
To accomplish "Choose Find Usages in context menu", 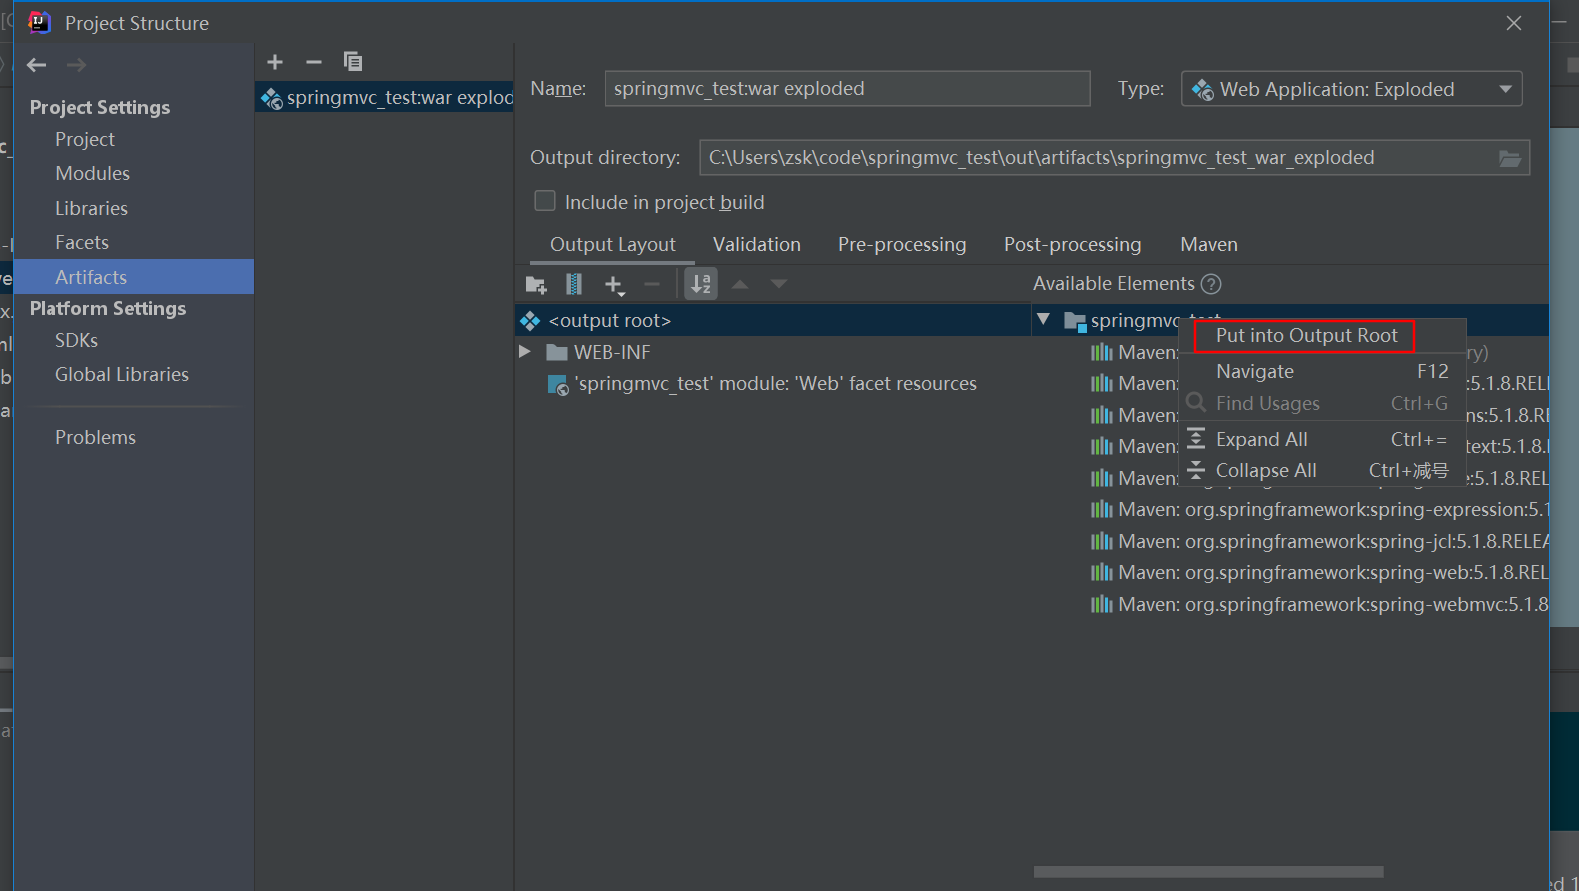I will (x=1322, y=404).
